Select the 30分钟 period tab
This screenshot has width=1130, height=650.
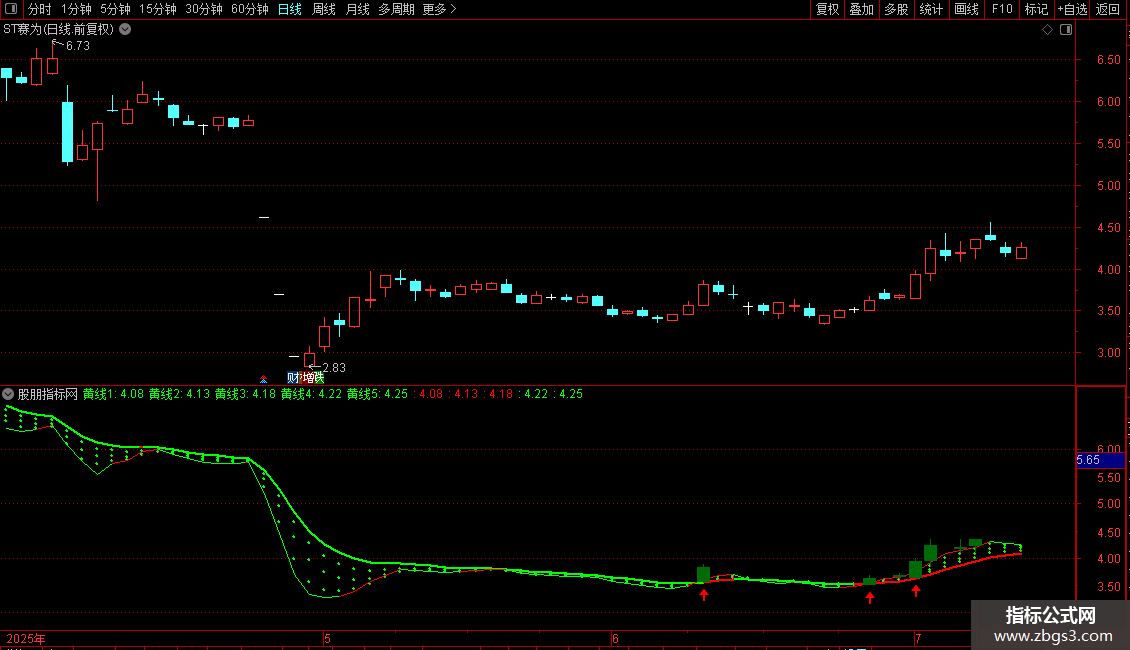point(203,9)
